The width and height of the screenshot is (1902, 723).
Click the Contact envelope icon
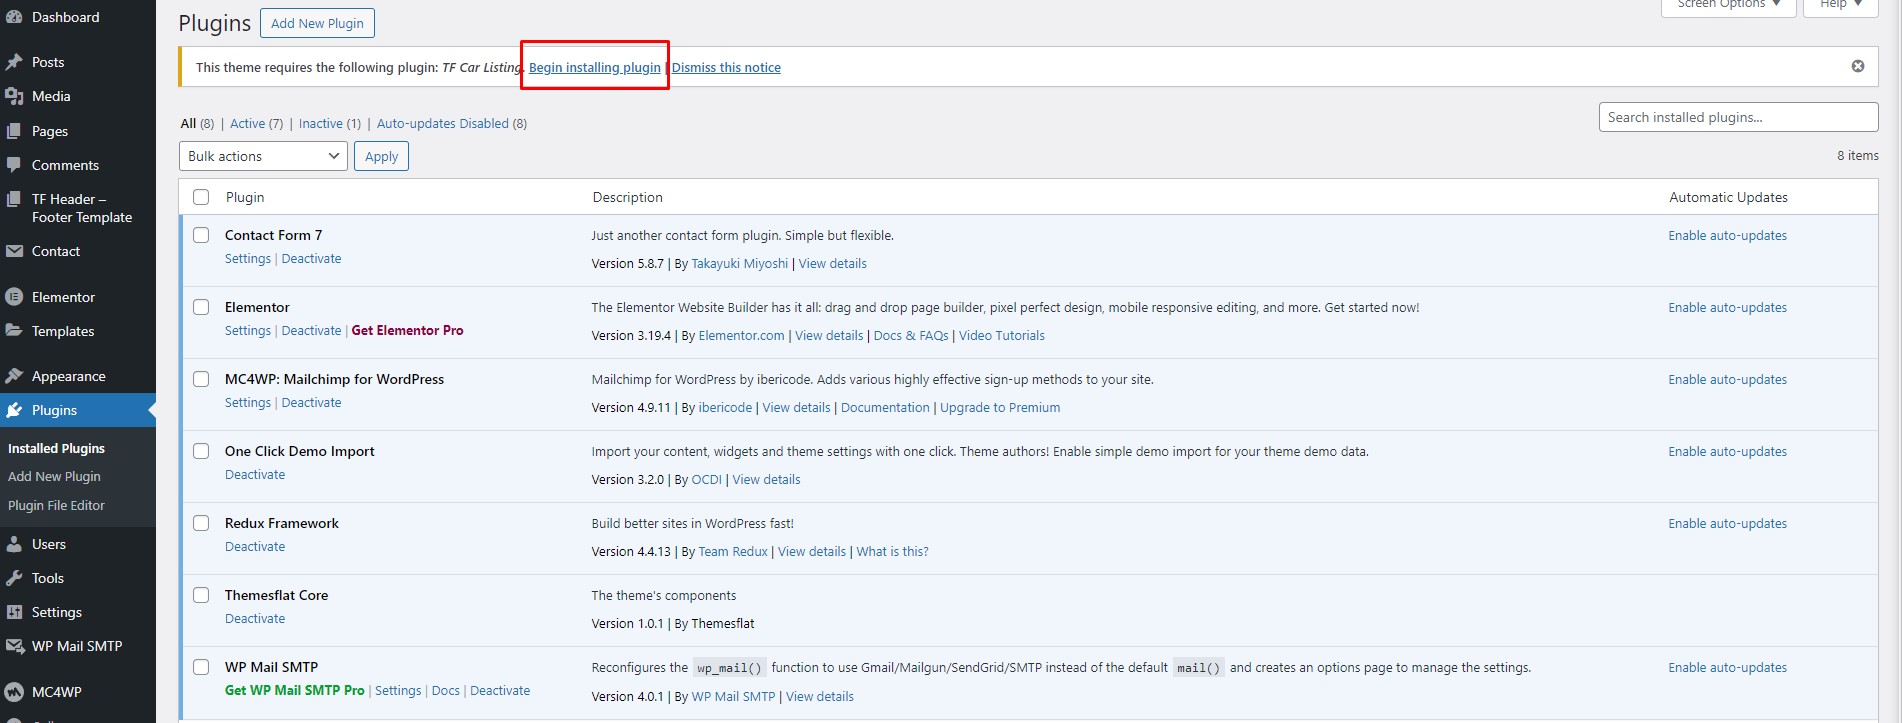(x=14, y=251)
